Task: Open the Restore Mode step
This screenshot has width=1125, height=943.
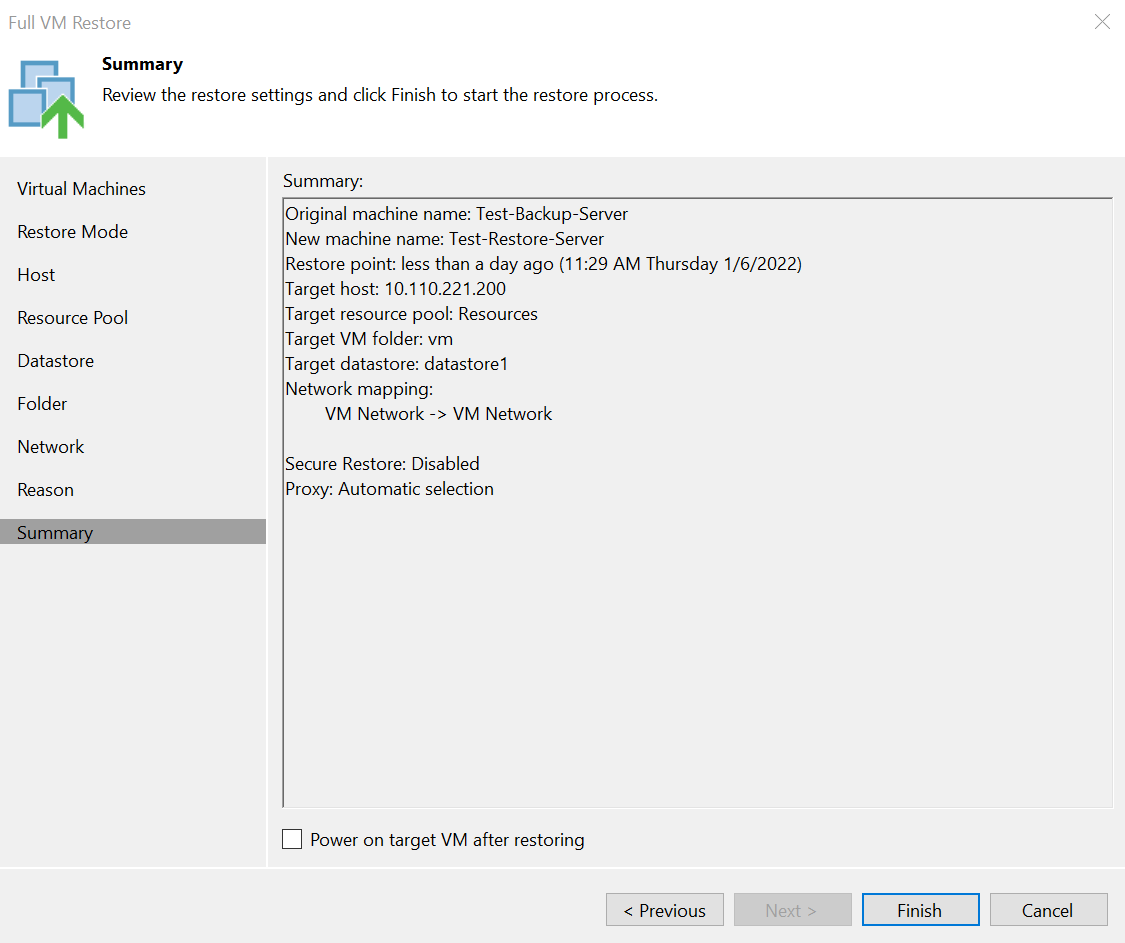Action: click(72, 232)
